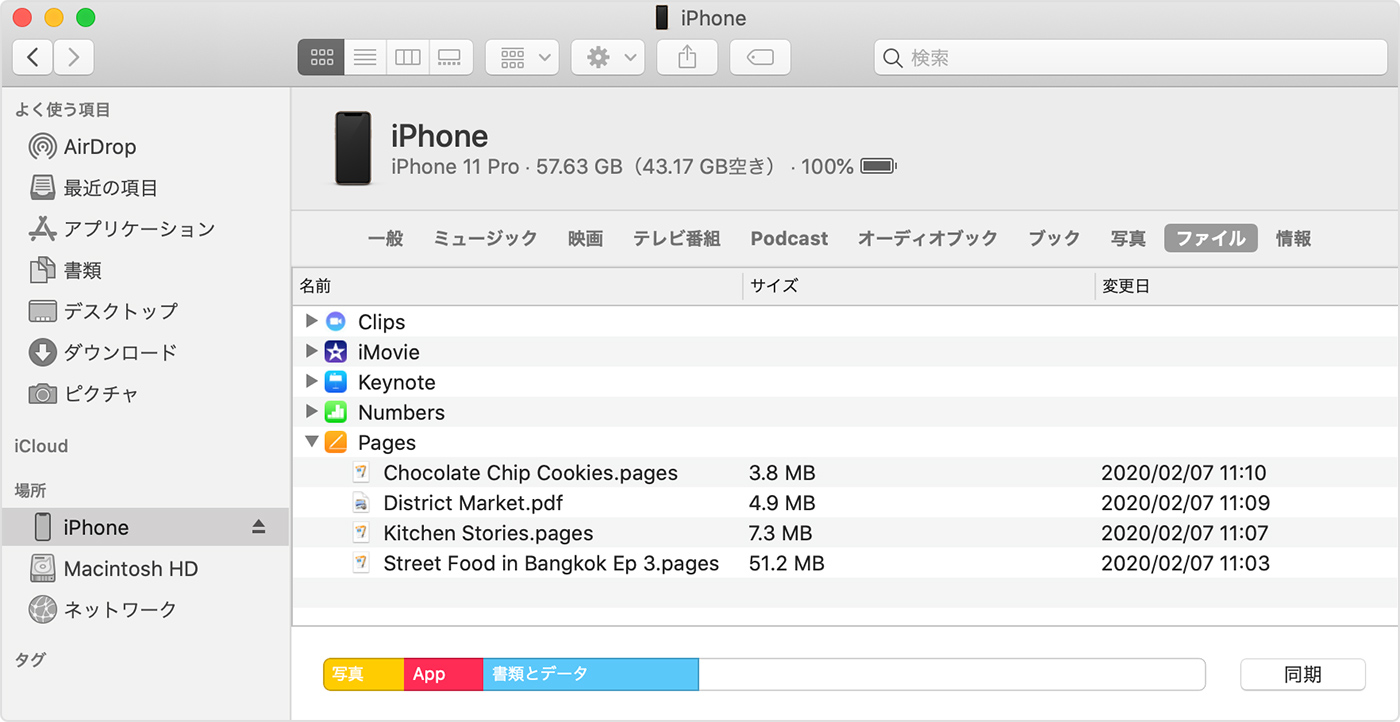
Task: Go forward with the right chevron button
Action: click(74, 57)
